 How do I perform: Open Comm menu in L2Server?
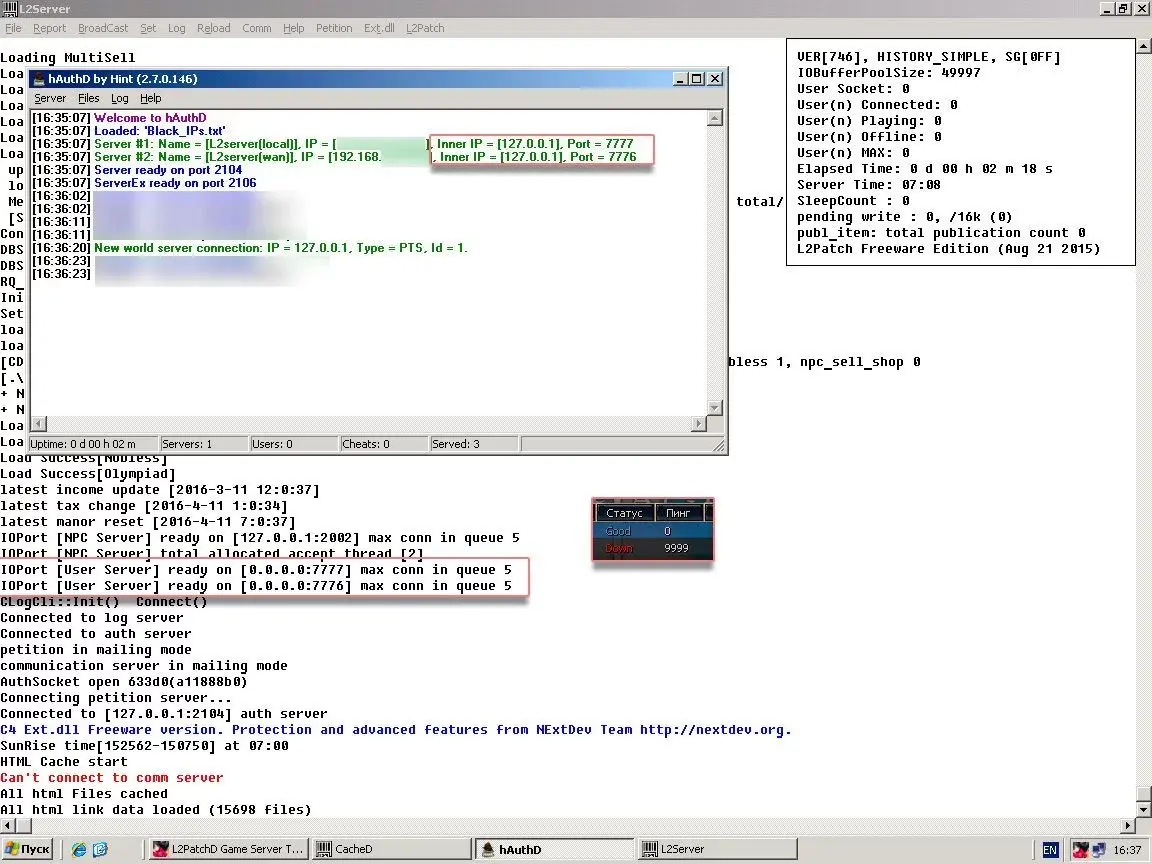click(x=256, y=28)
